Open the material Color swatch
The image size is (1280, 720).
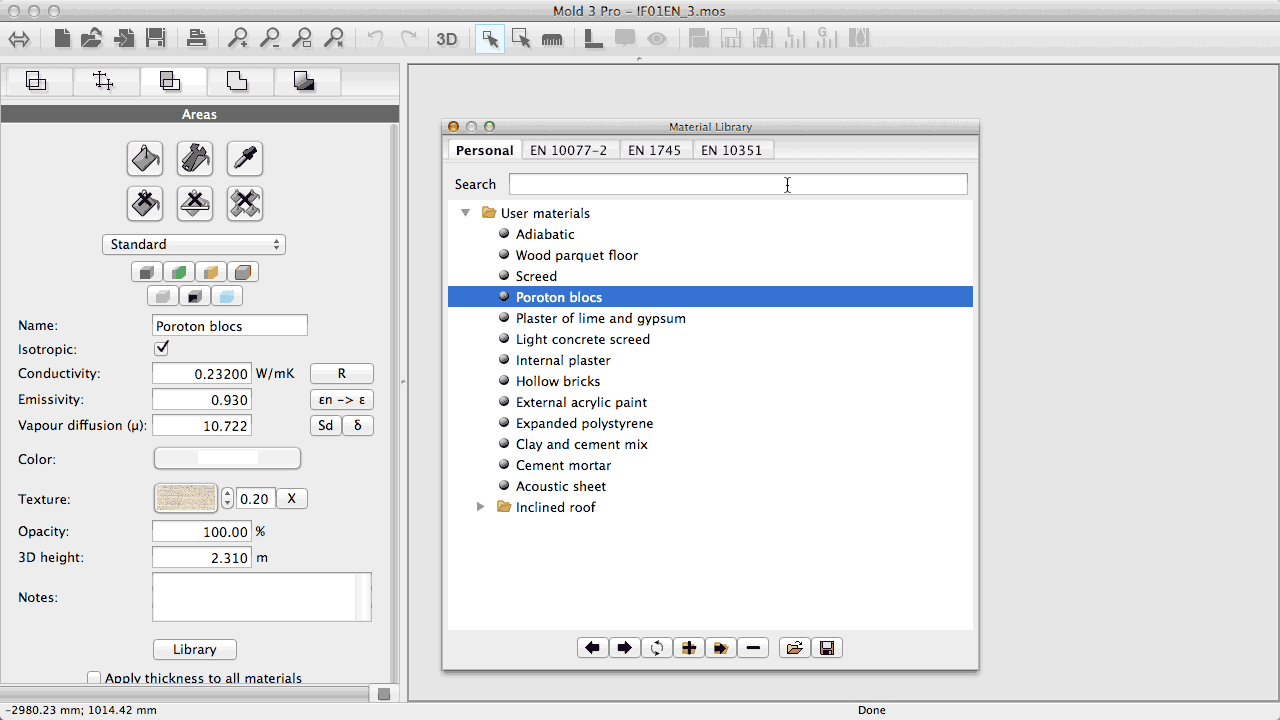227,458
